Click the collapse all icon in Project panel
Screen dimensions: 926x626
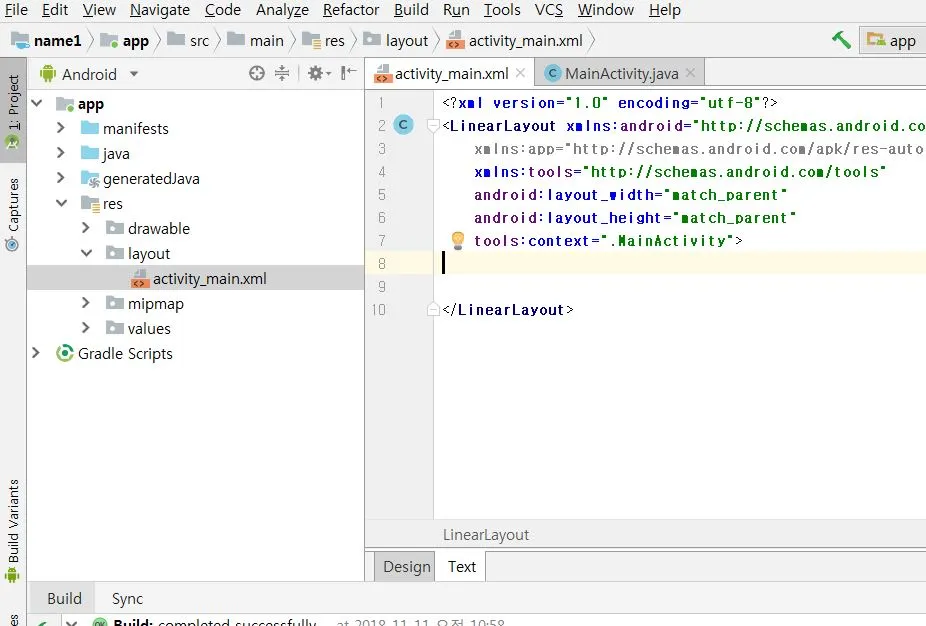point(282,73)
